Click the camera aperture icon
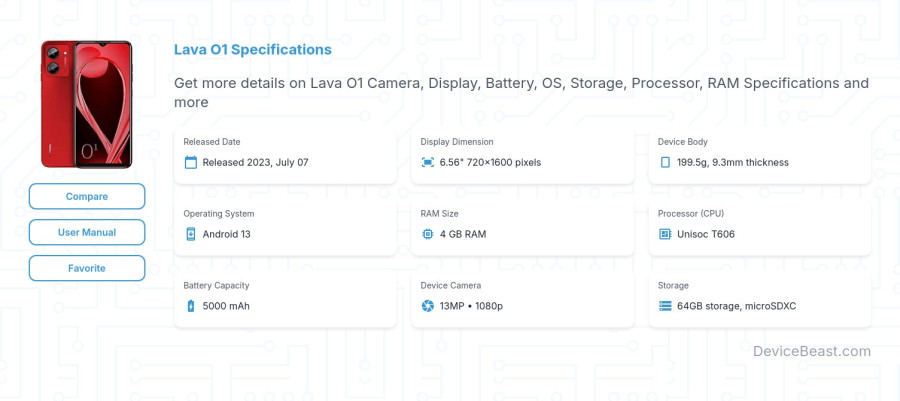 tap(428, 306)
